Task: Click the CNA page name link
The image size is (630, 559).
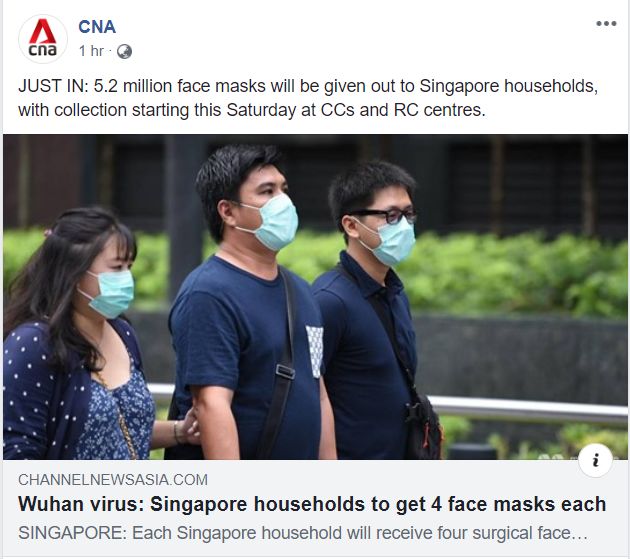Action: tap(97, 27)
